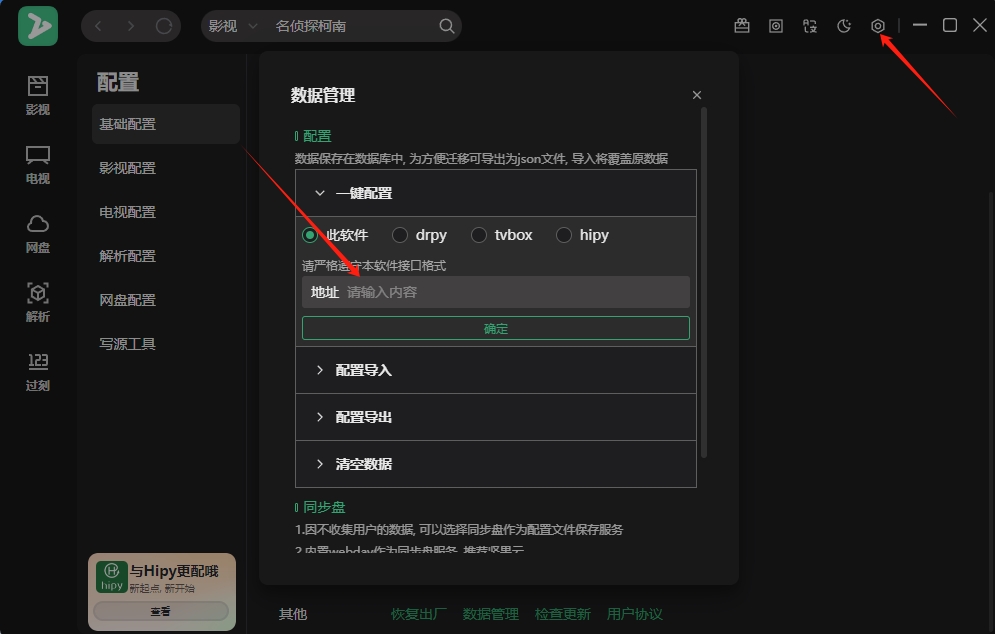
Task: Open 过刻 in left sidebar
Action: click(37, 372)
